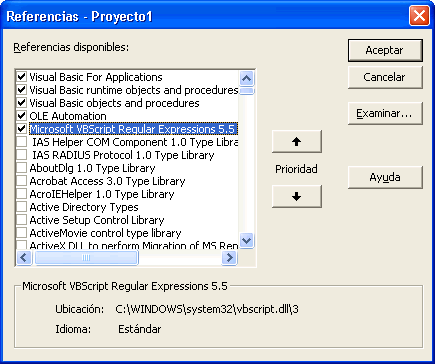Click the Aceptar button
This screenshot has width=435, height=364.
(385, 50)
